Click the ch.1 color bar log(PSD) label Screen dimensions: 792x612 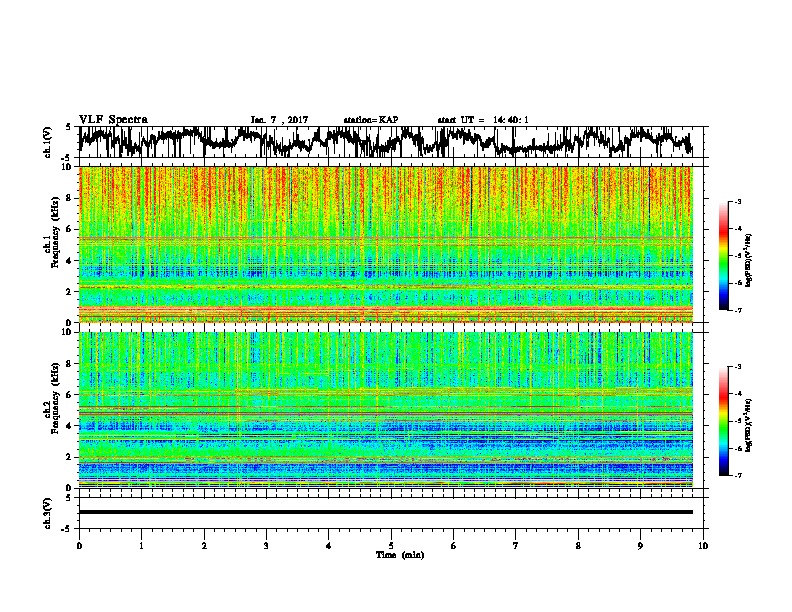coord(748,260)
